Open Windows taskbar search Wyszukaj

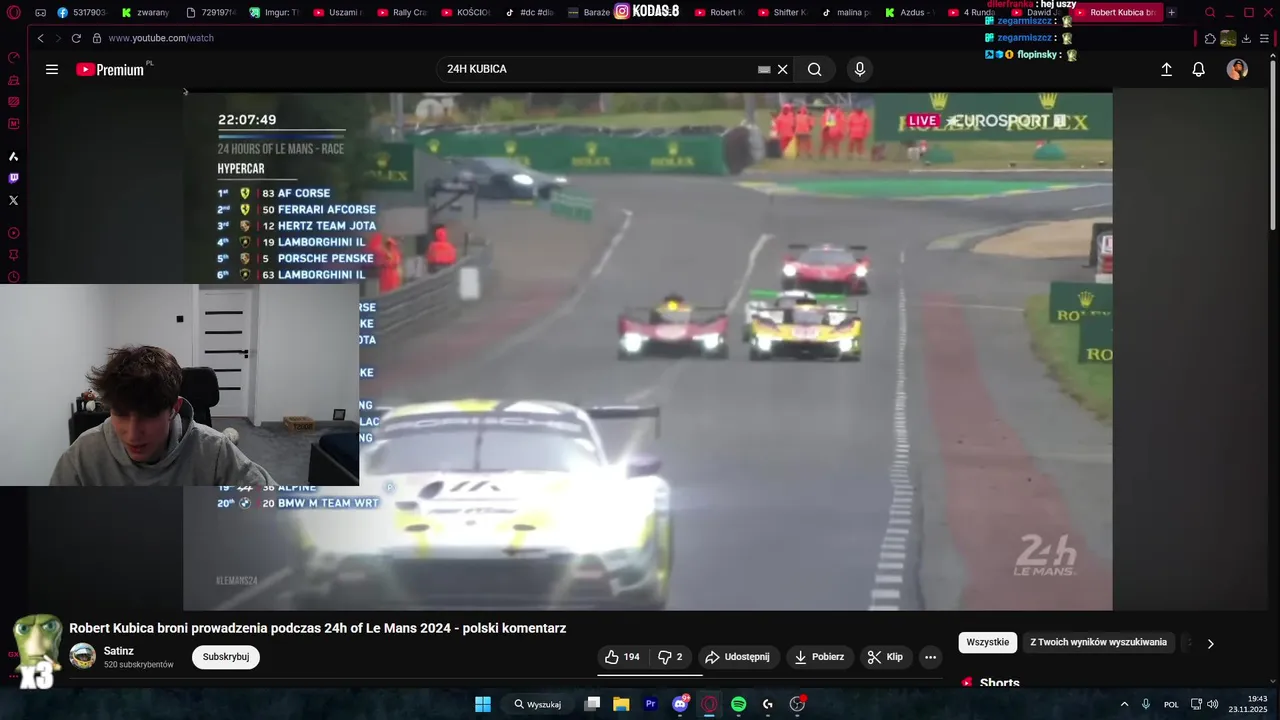click(x=538, y=704)
